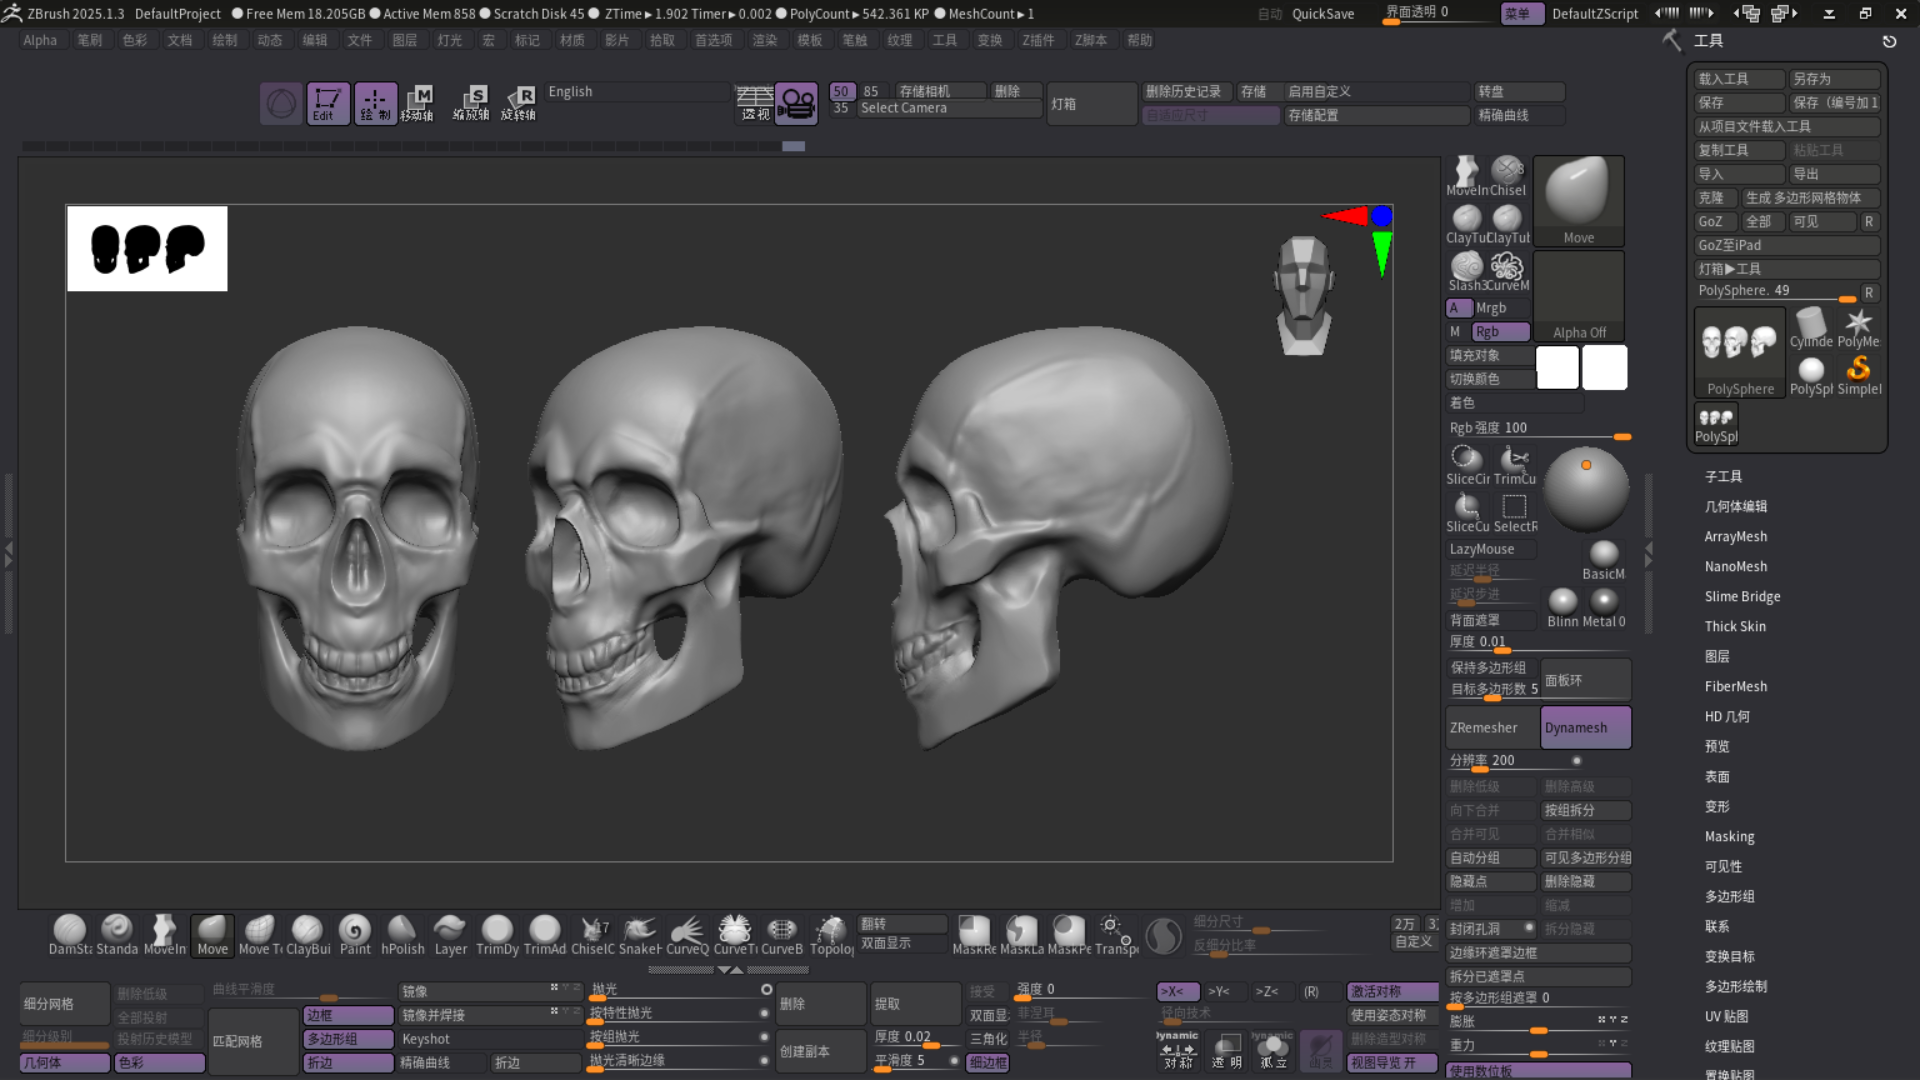This screenshot has width=1920, height=1080.
Task: Select the Layer brush
Action: coord(450,935)
